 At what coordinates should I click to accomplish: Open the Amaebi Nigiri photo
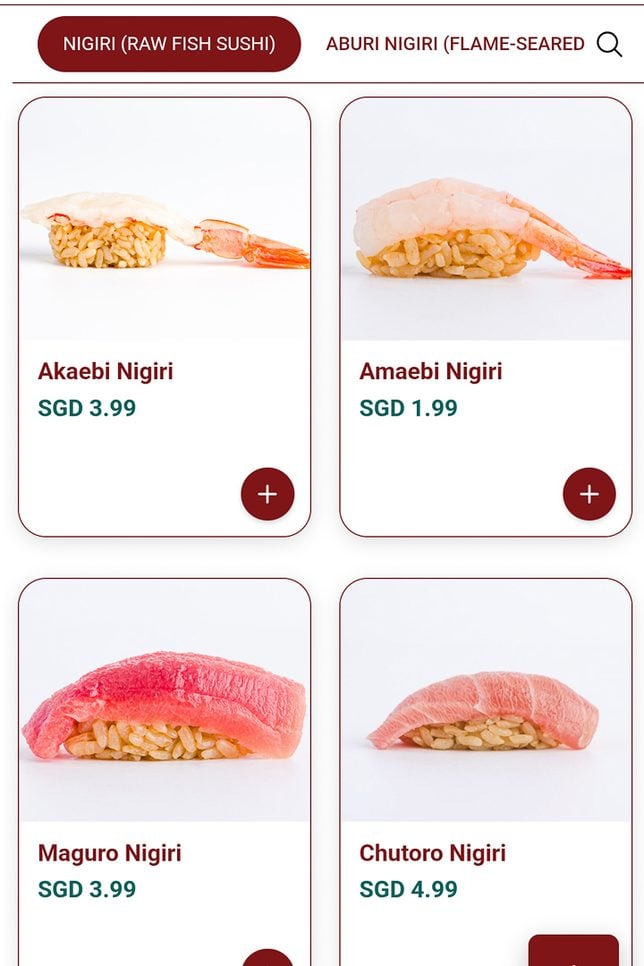[486, 219]
